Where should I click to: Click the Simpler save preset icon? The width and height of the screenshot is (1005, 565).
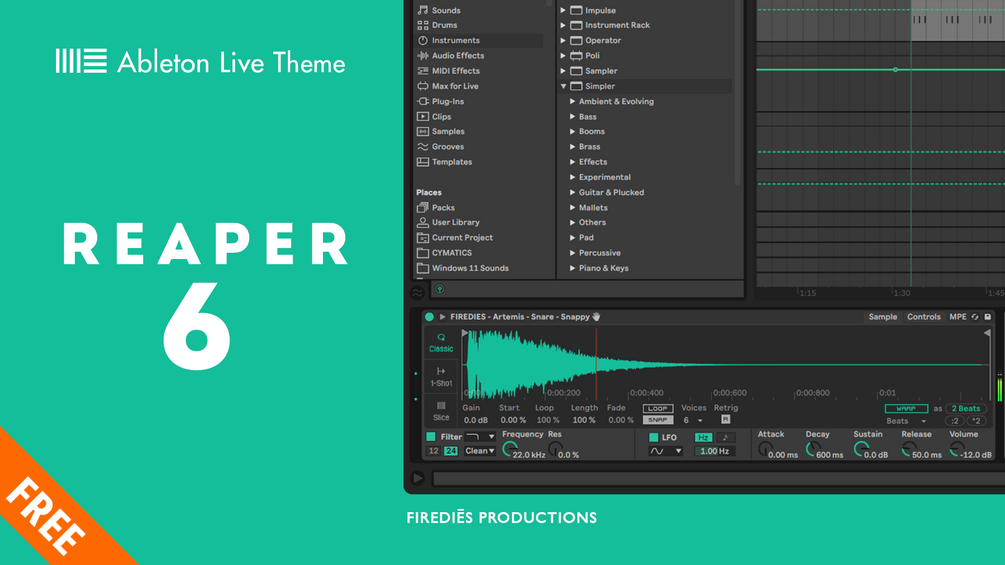(988, 317)
